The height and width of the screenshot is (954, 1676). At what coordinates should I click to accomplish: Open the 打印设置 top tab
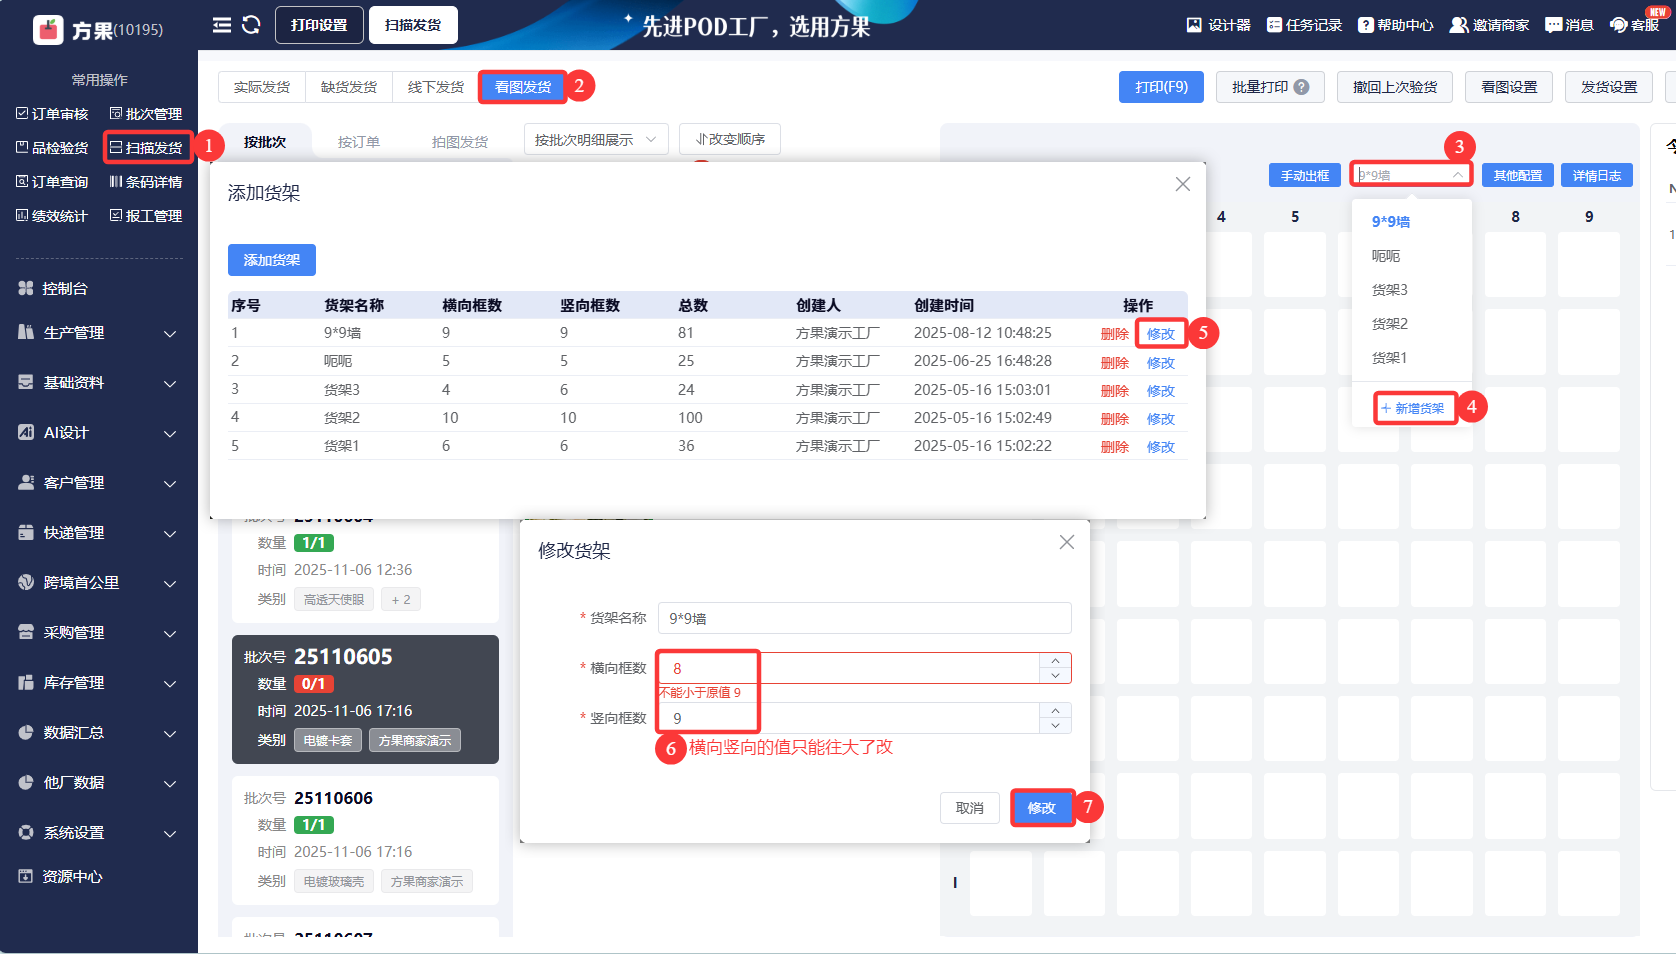point(319,25)
